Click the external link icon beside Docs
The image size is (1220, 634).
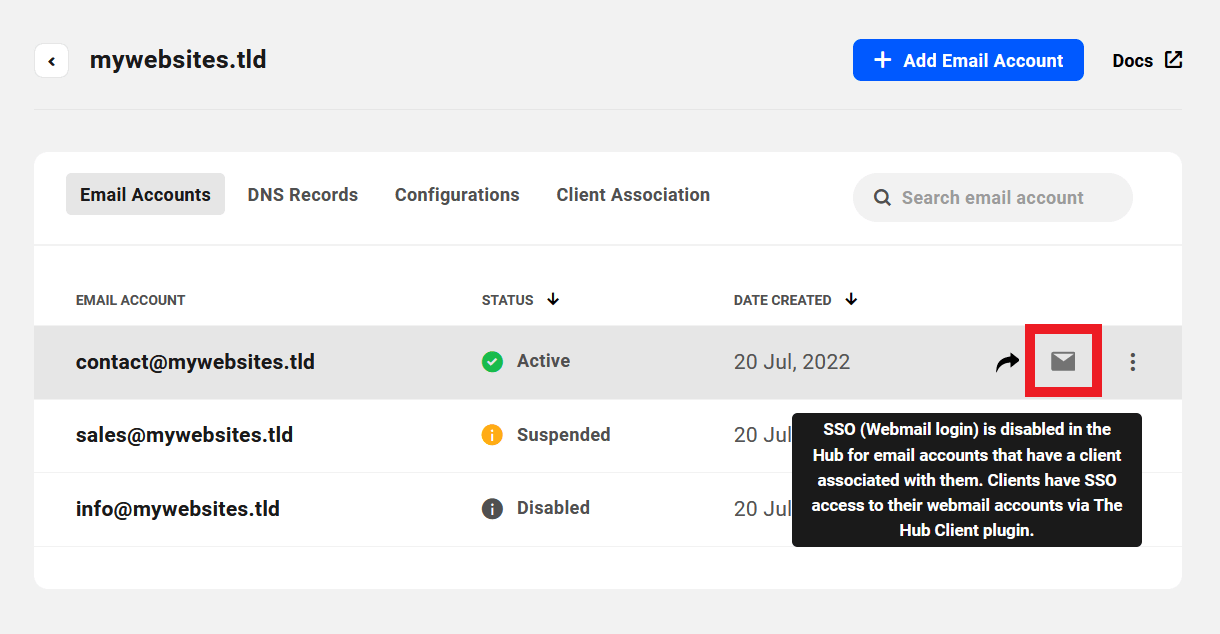point(1175,59)
